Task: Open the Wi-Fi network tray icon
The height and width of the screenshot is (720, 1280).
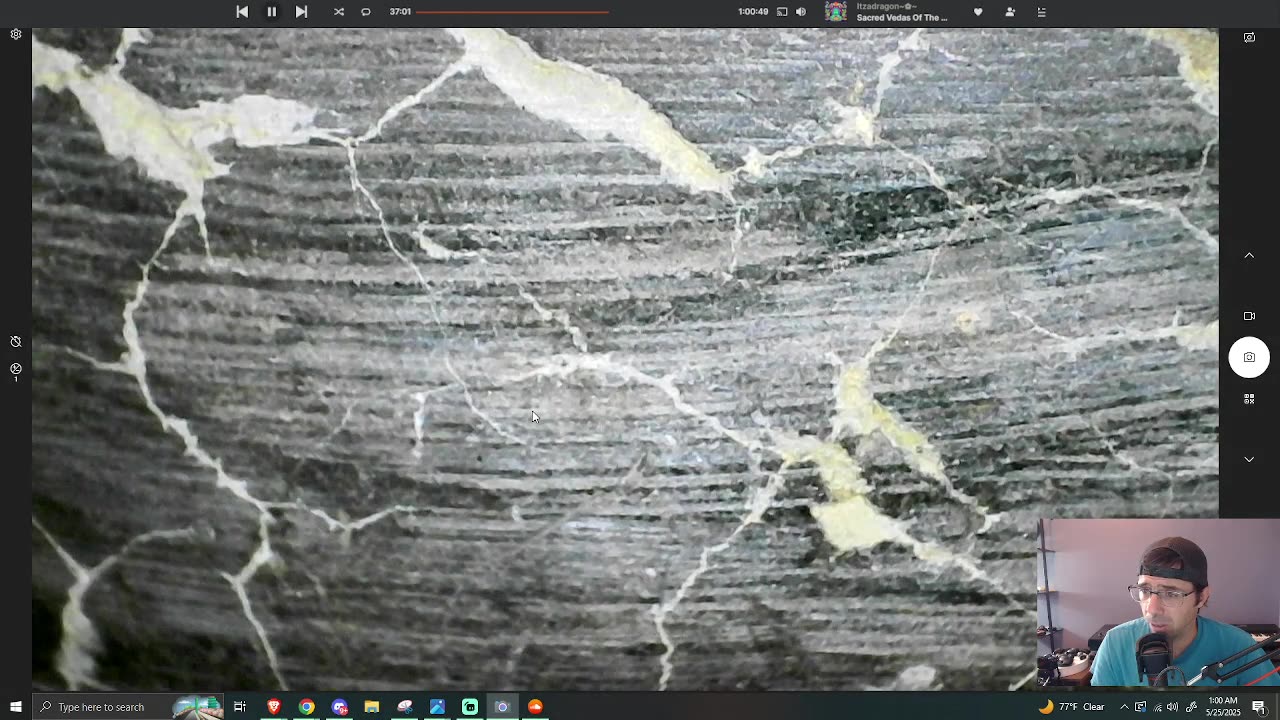Action: (1157, 707)
